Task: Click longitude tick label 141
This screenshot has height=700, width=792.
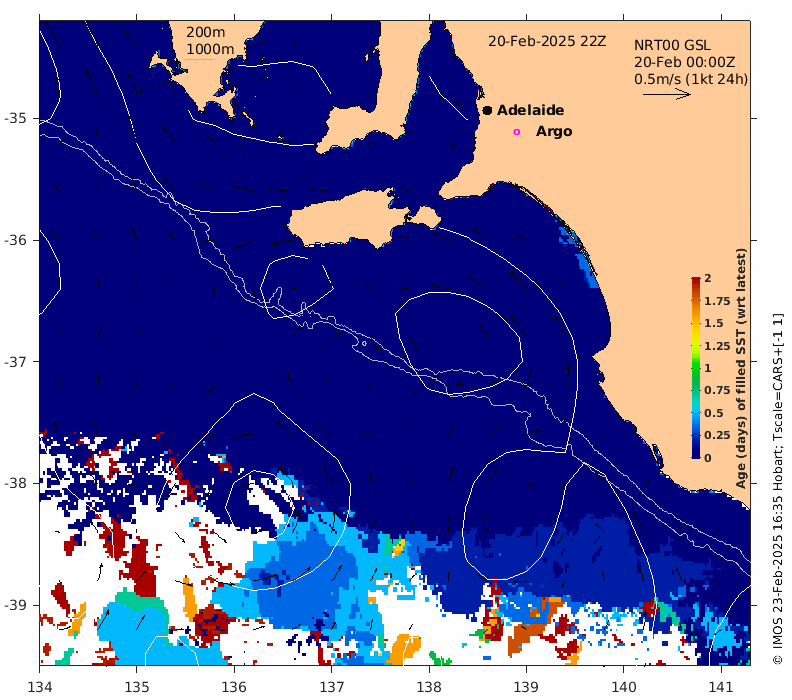Action: click(x=721, y=687)
